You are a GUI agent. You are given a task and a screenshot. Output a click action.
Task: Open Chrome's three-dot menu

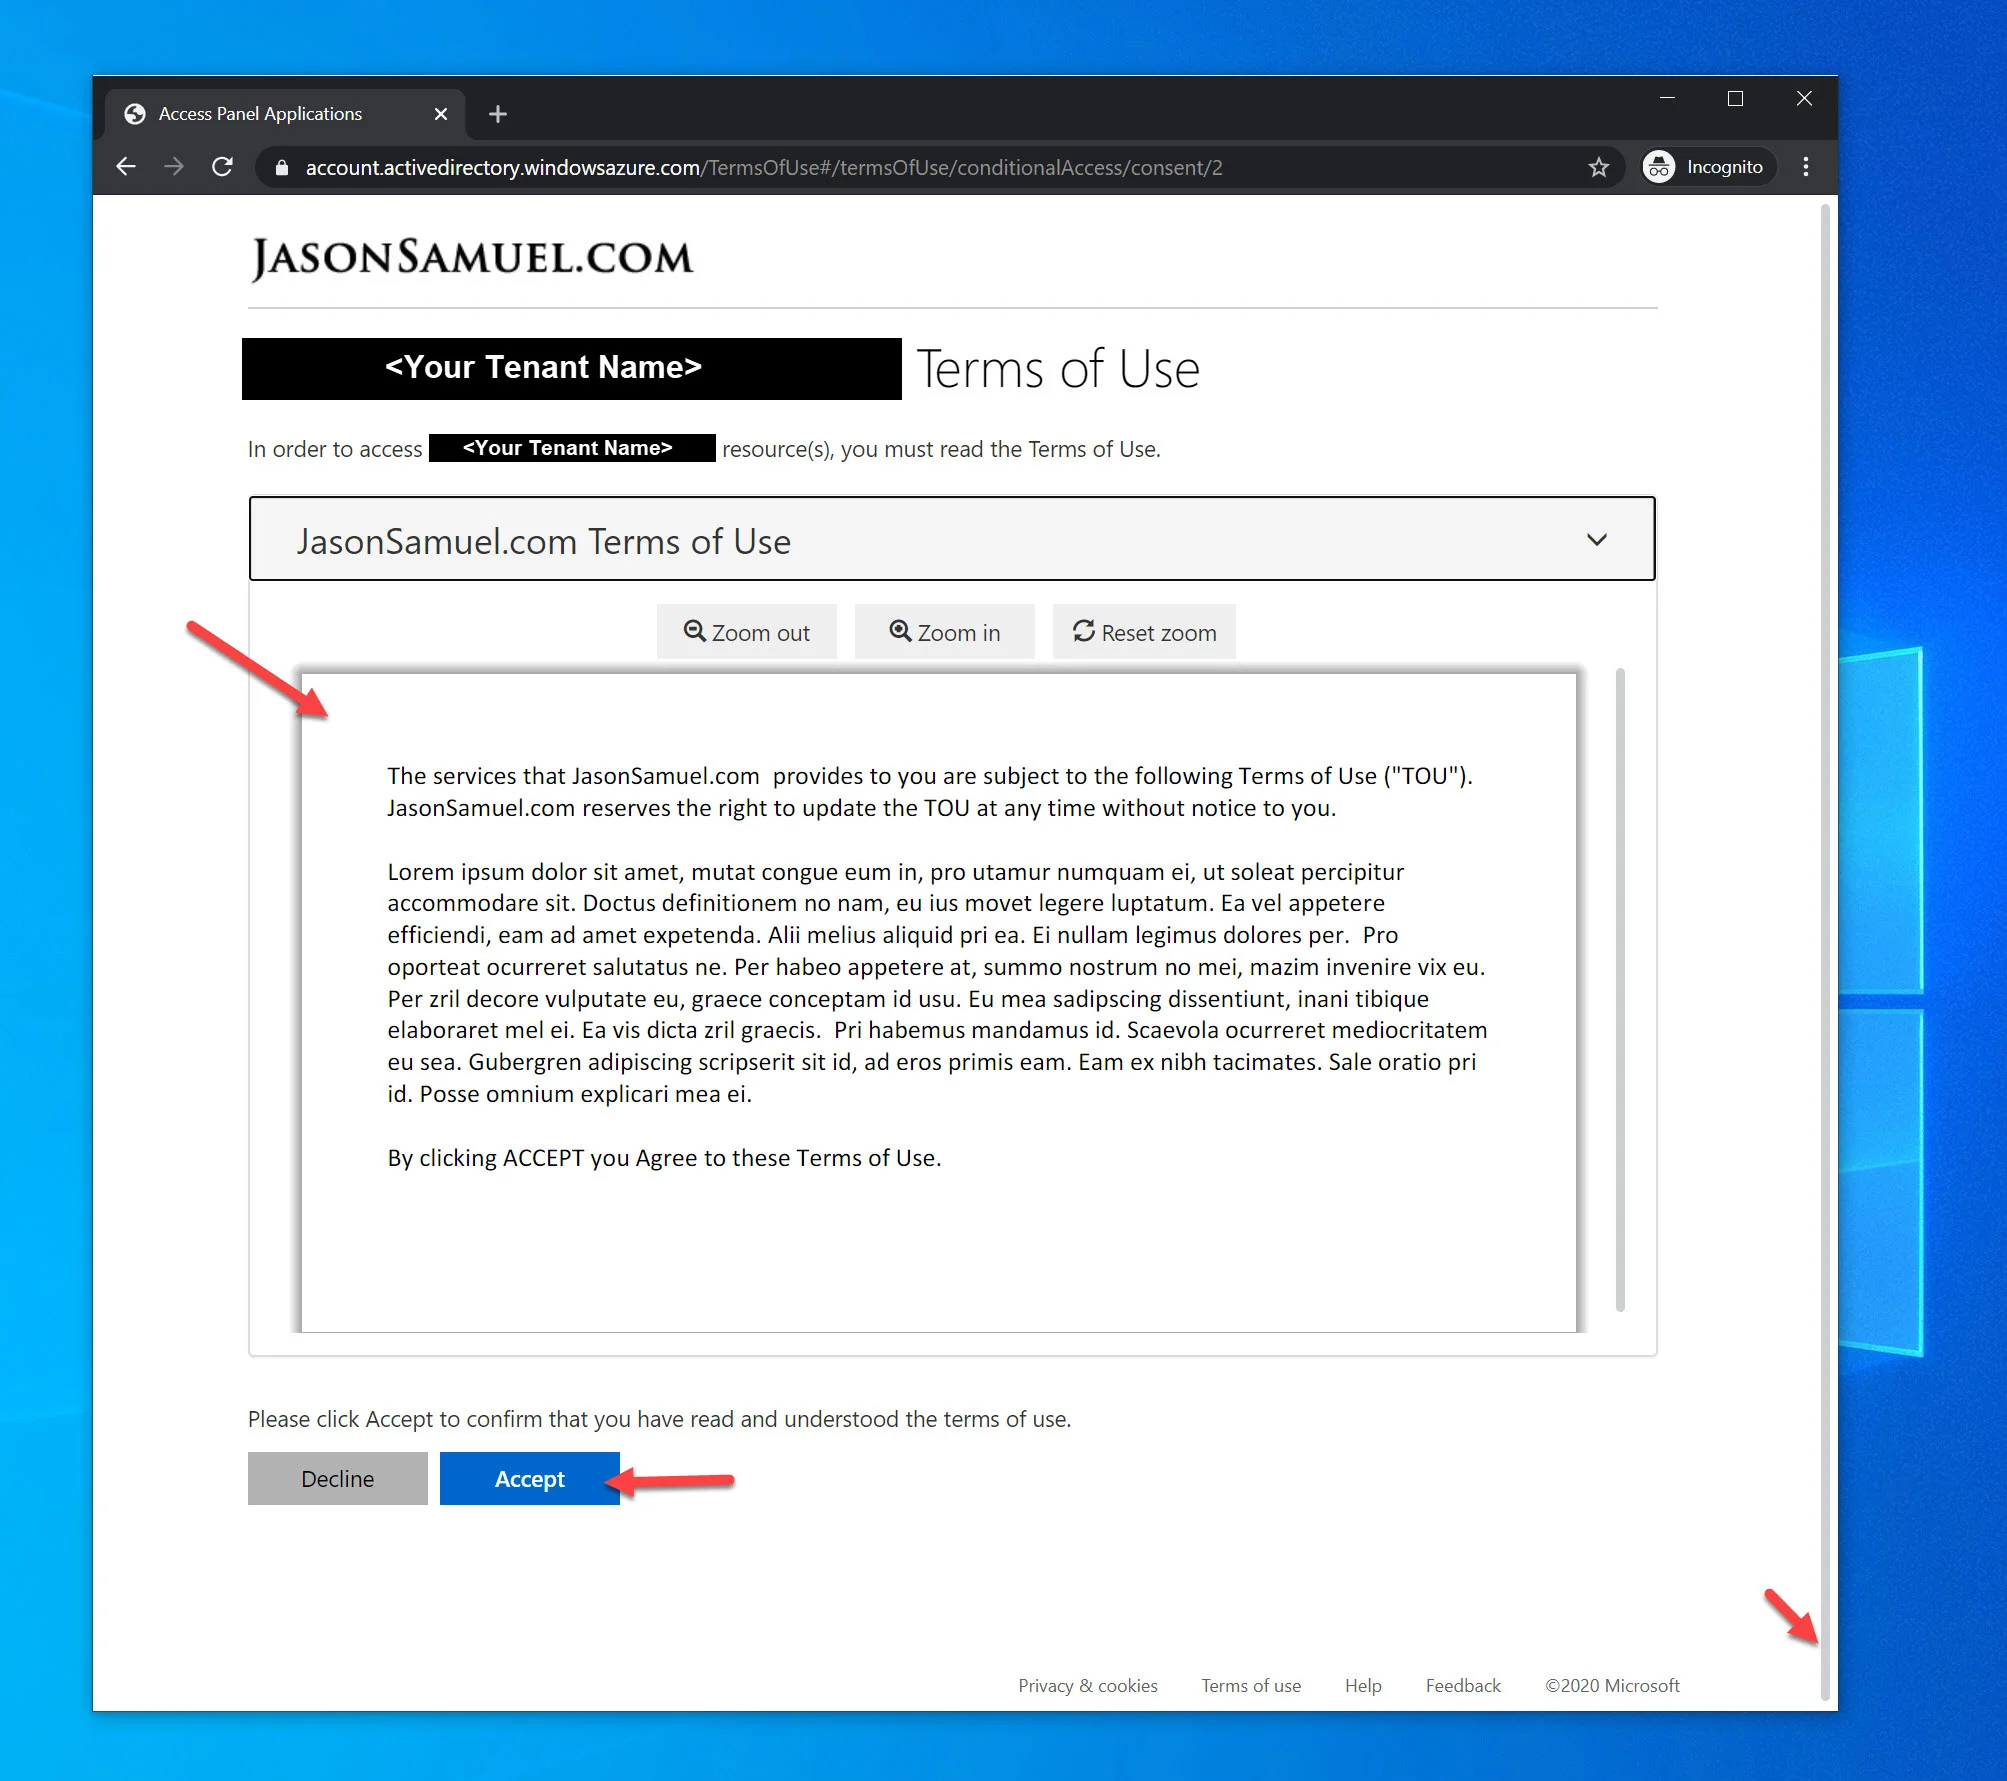coord(1805,167)
